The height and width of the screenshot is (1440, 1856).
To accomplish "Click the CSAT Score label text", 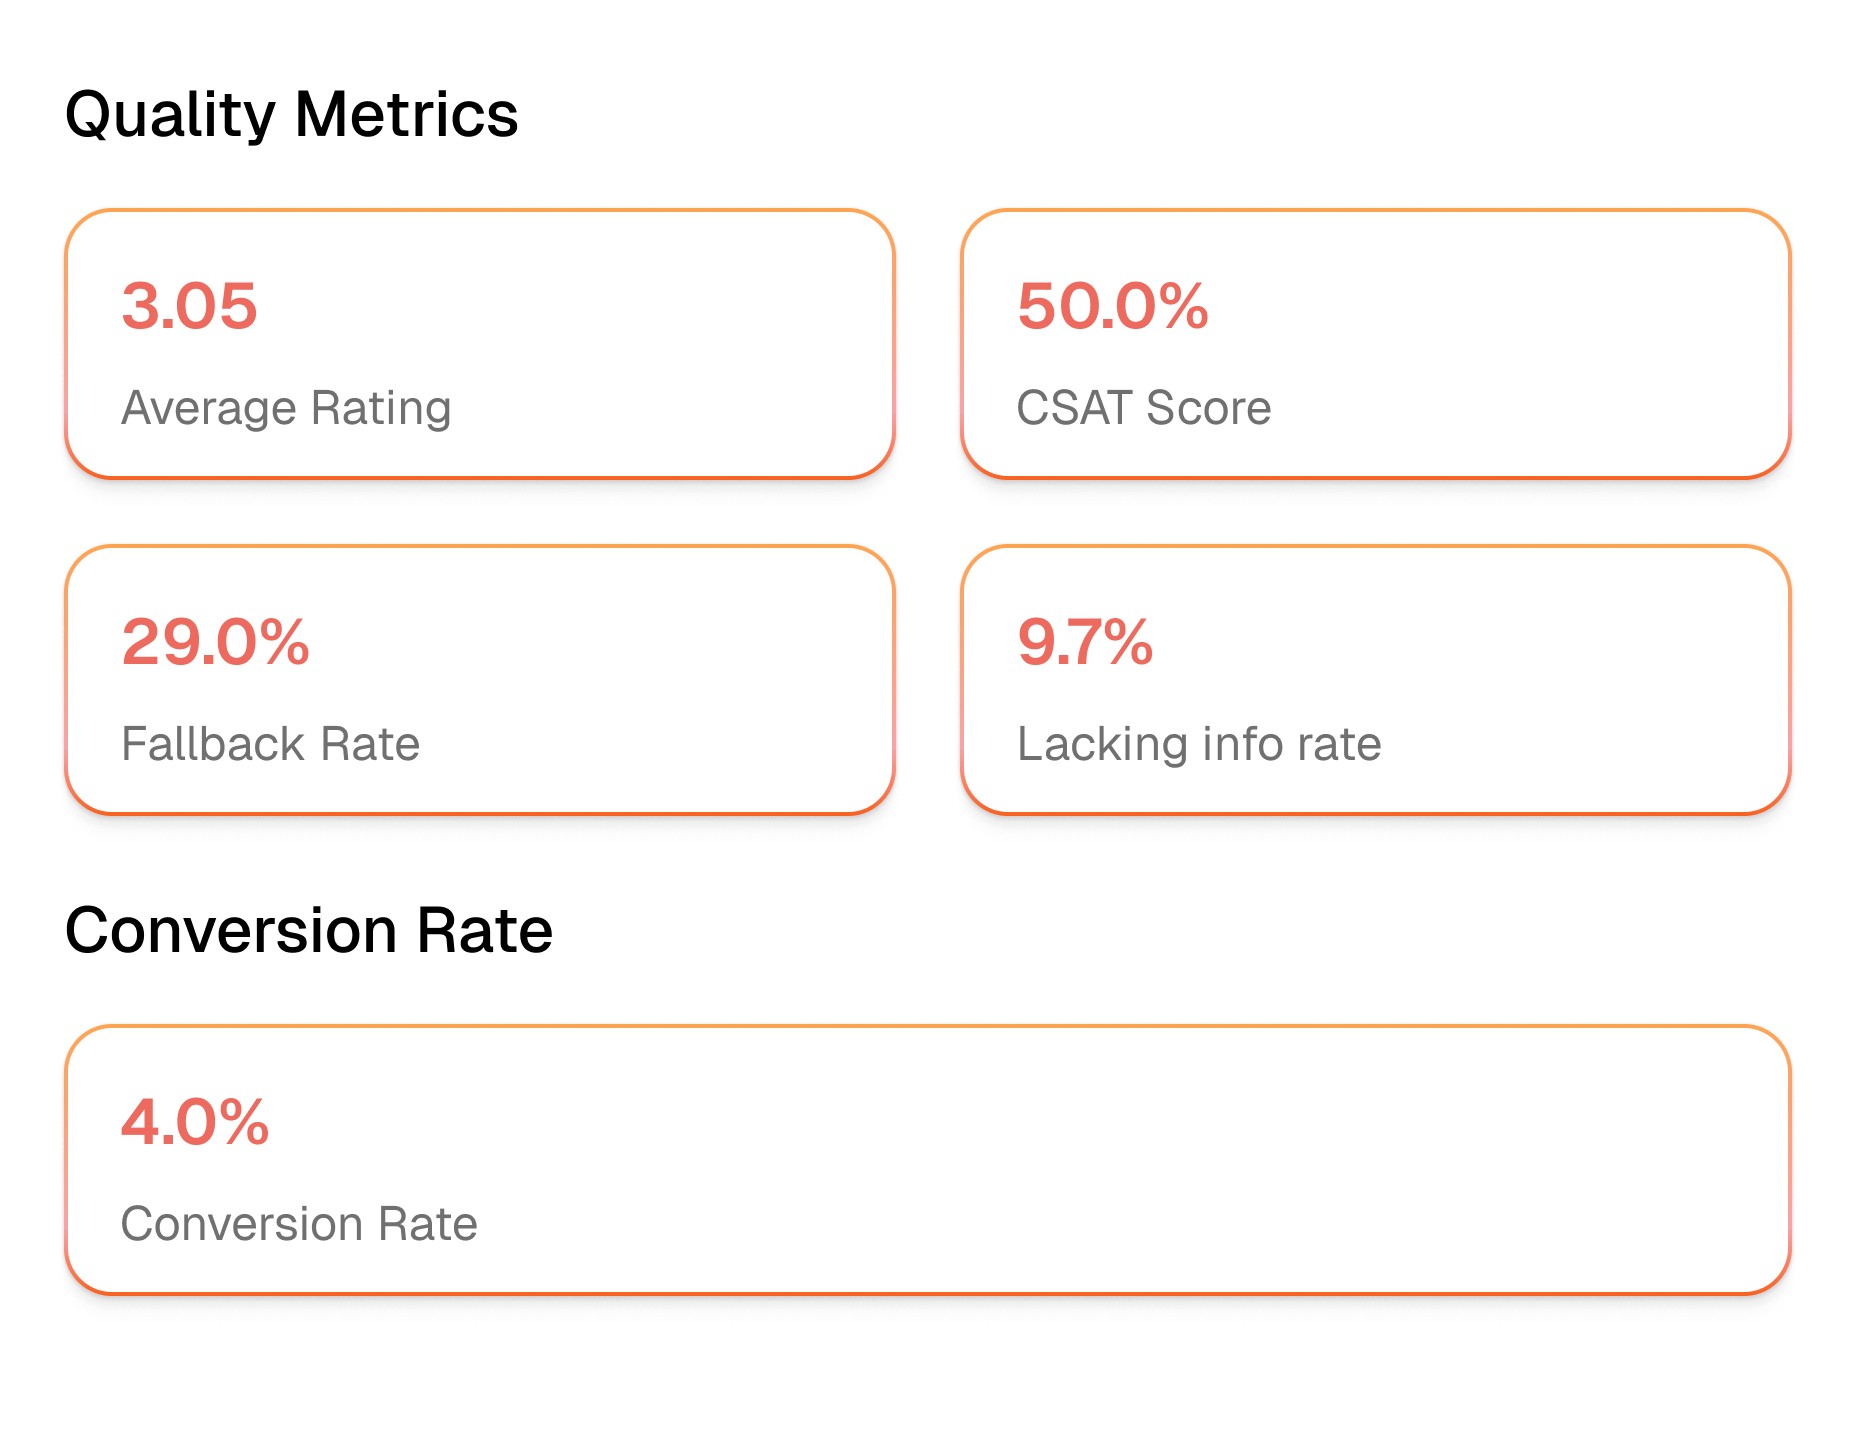I will (x=1143, y=408).
